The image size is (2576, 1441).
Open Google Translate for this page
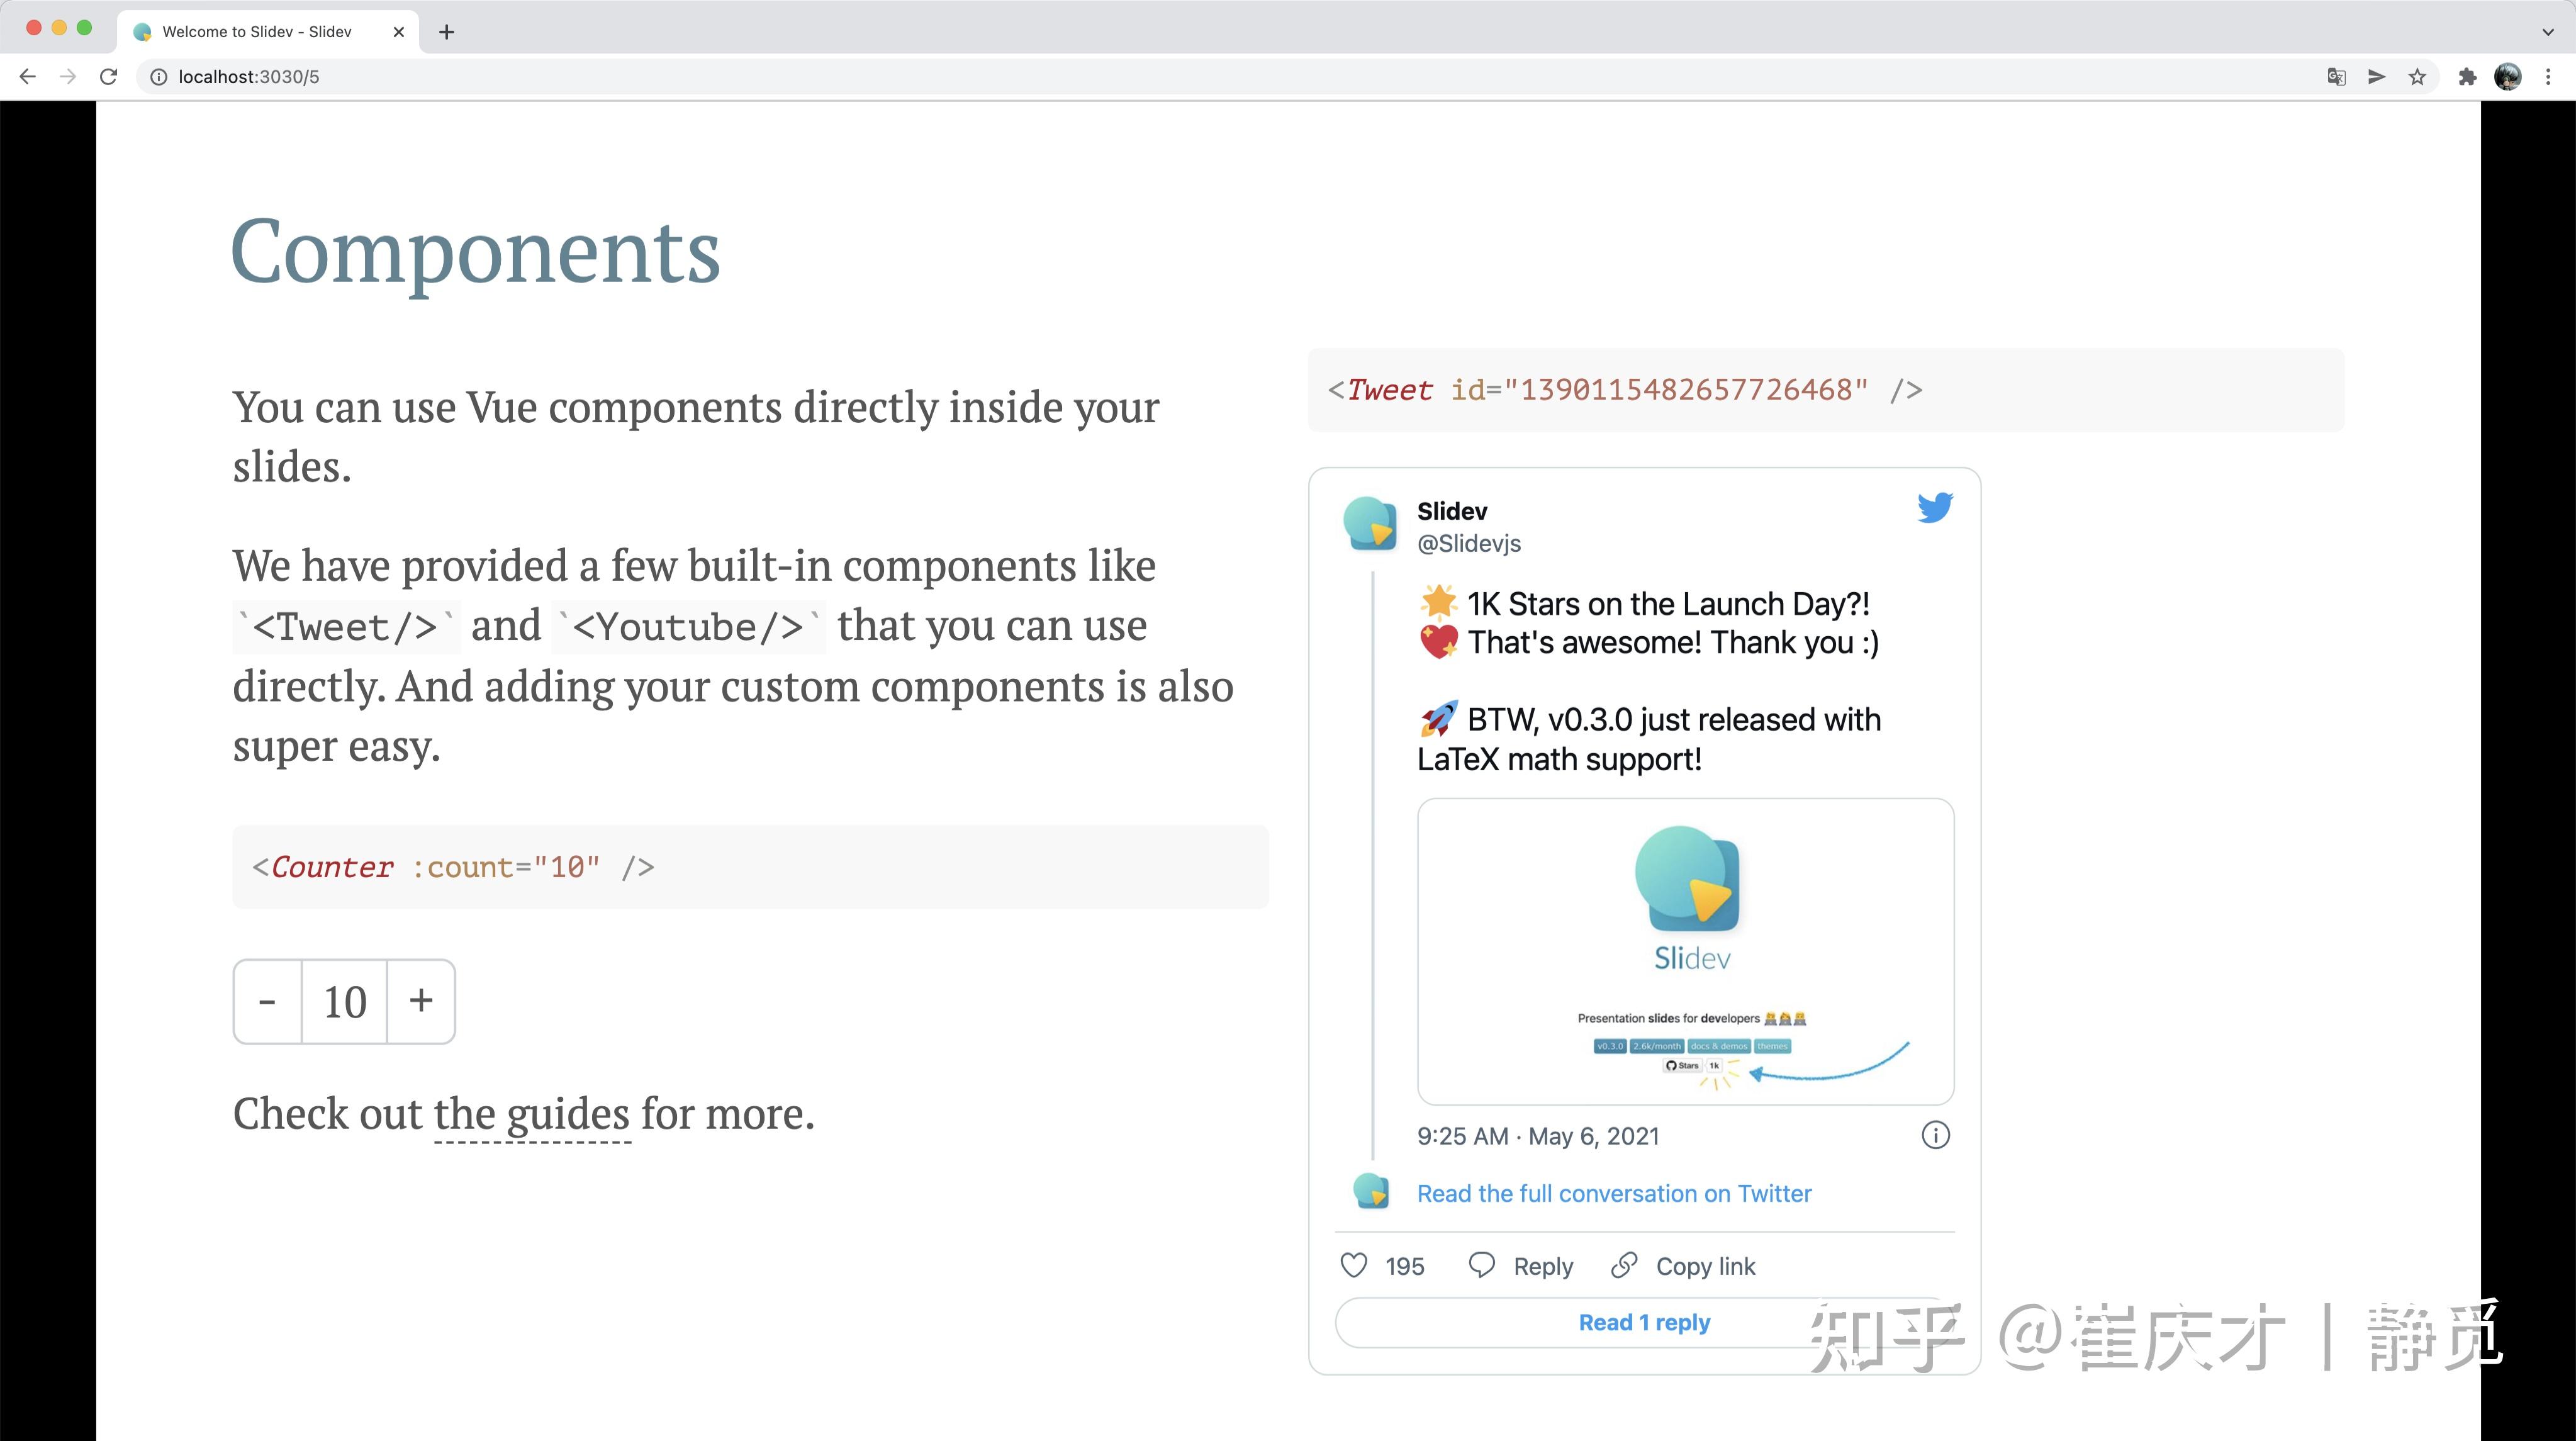[2337, 76]
